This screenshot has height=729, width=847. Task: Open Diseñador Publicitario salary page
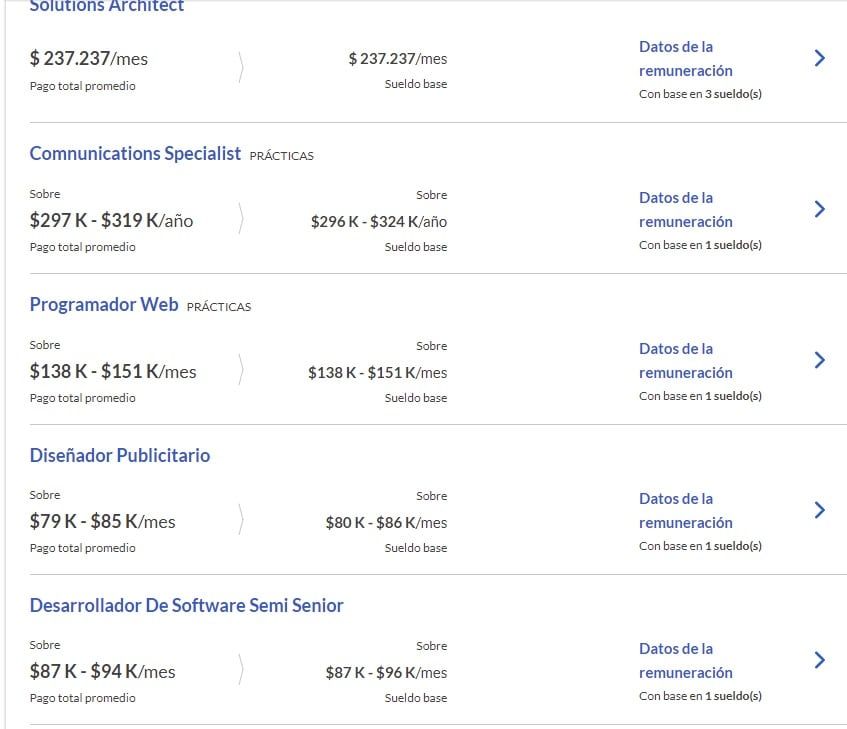tap(120, 455)
